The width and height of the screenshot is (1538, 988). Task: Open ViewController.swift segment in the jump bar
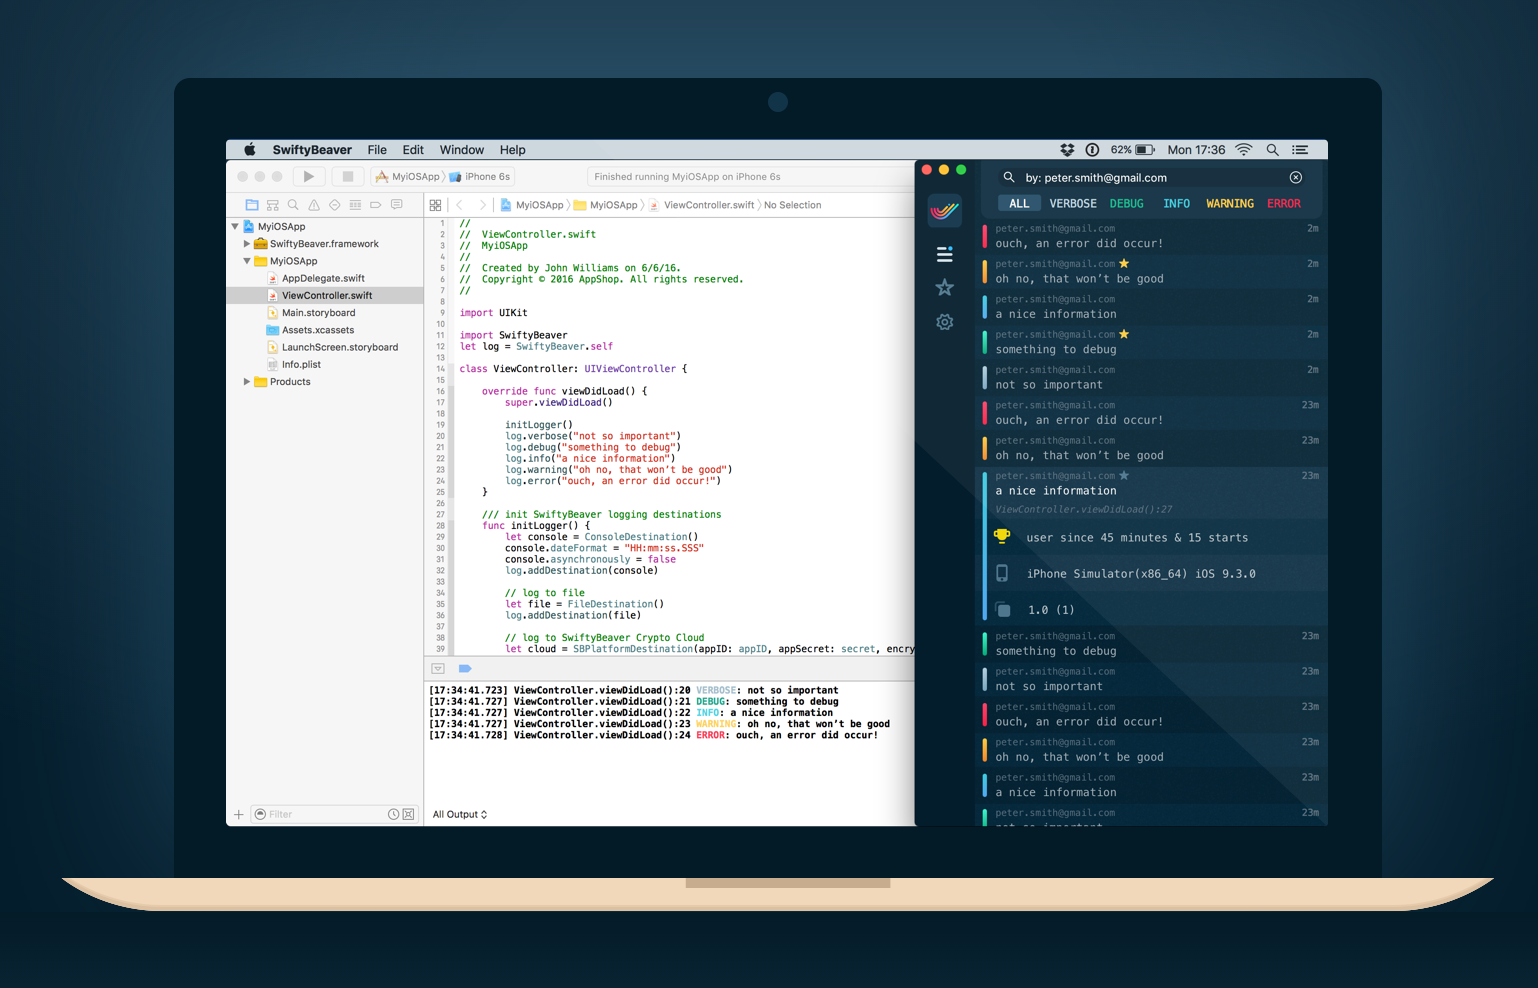click(702, 205)
